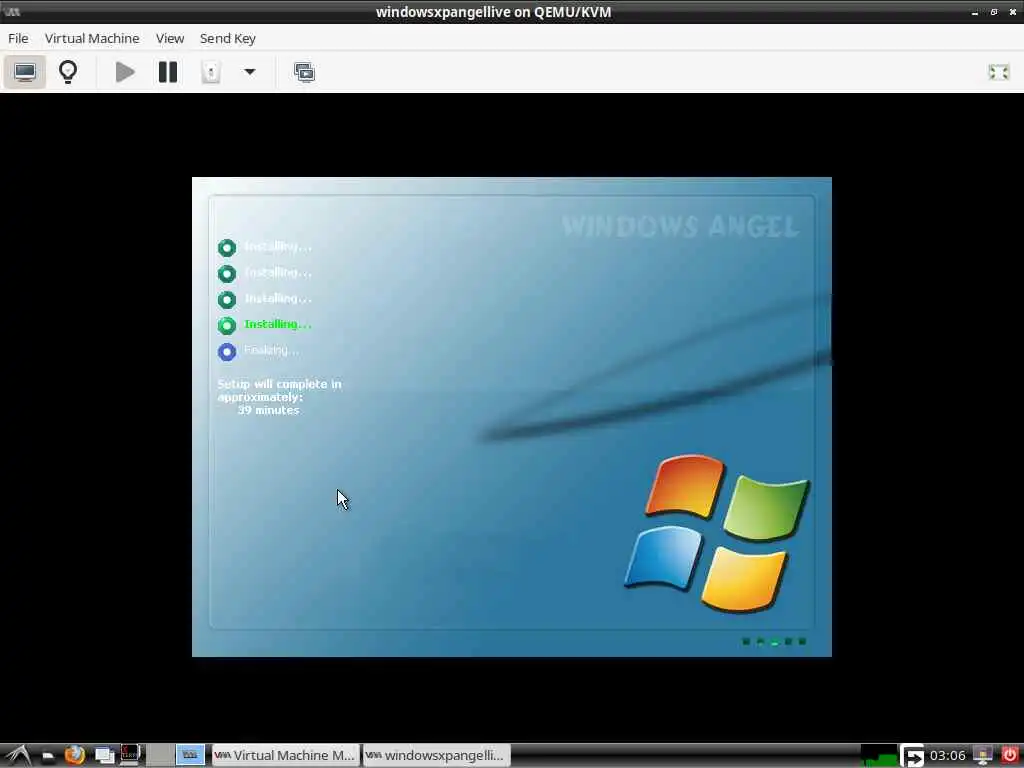
Task: Click inside the Windows Angel setup screen
Action: coord(511,417)
